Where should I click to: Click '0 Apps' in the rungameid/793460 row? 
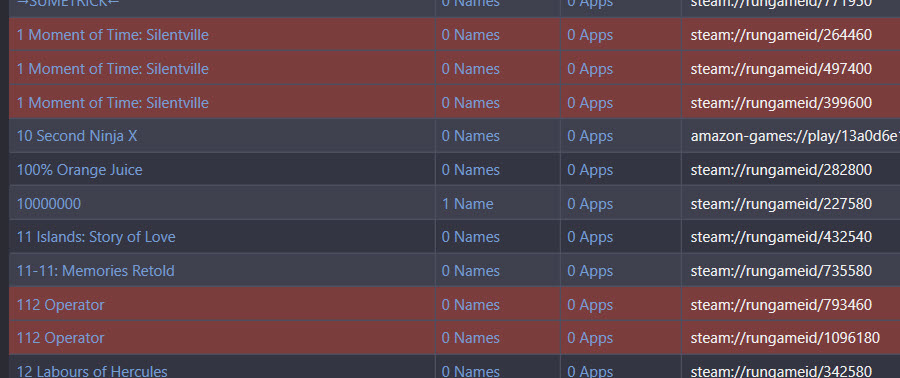[590, 305]
